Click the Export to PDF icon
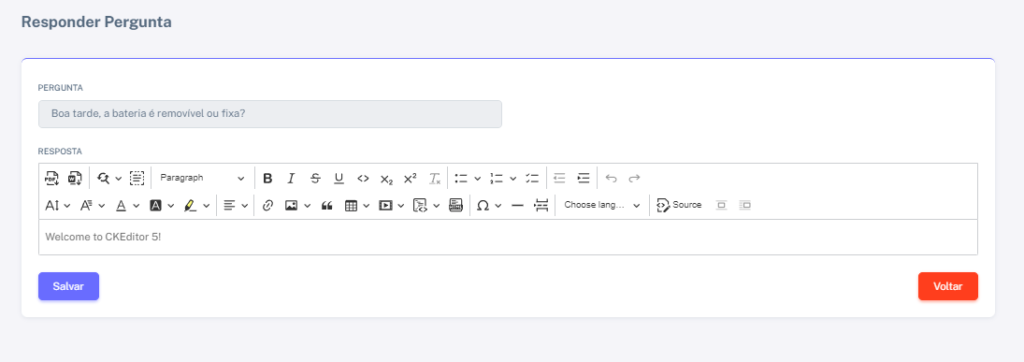 click(52, 178)
